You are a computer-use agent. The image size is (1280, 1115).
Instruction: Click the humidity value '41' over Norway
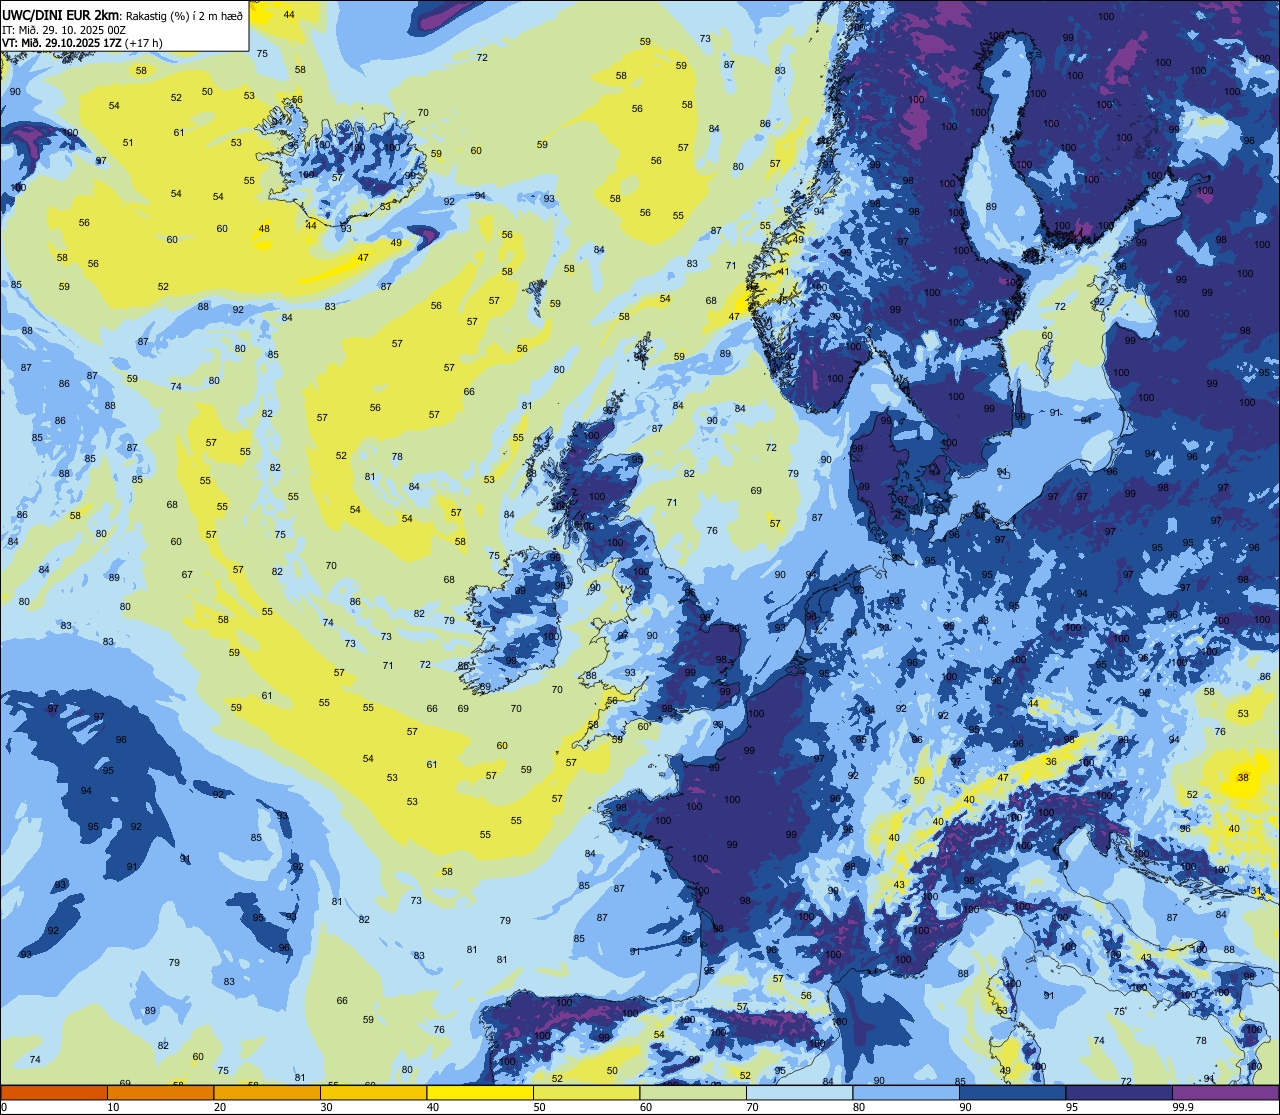click(x=784, y=271)
